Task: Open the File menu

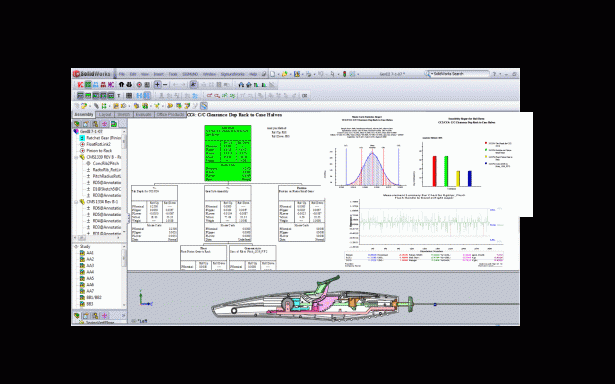Action: tap(122, 74)
